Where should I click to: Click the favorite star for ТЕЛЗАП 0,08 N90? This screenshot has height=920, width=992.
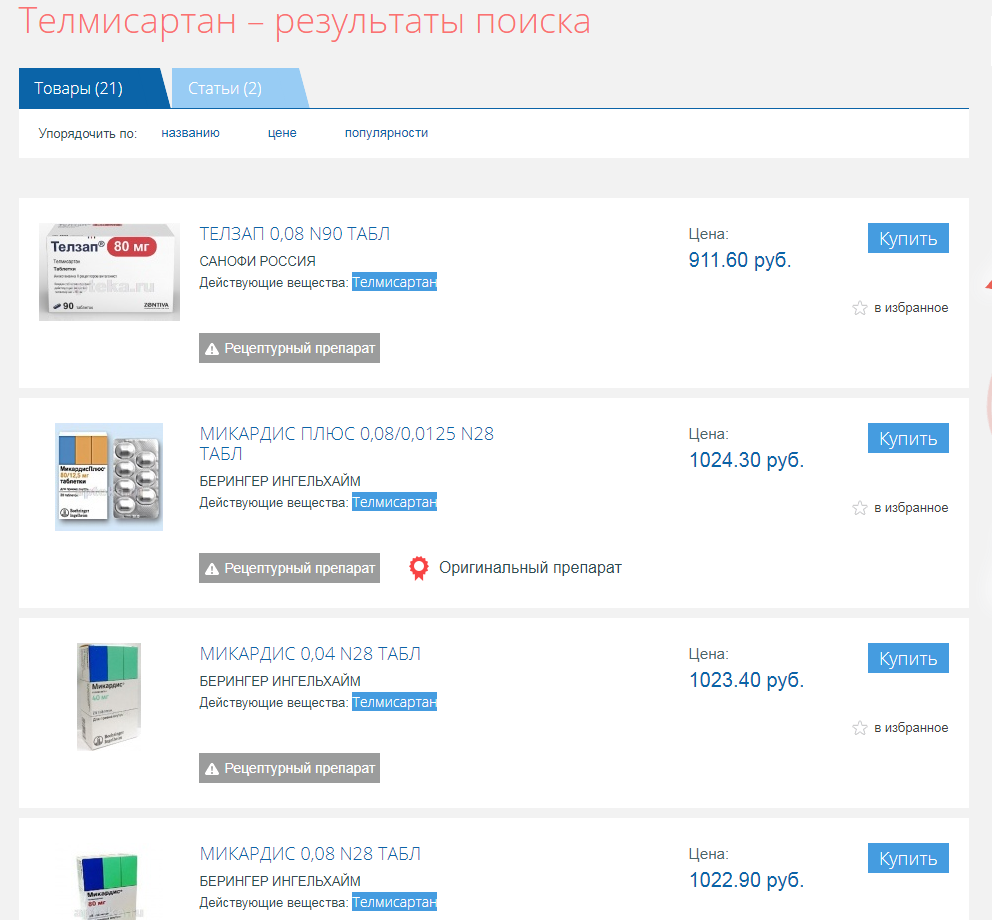[x=860, y=308]
